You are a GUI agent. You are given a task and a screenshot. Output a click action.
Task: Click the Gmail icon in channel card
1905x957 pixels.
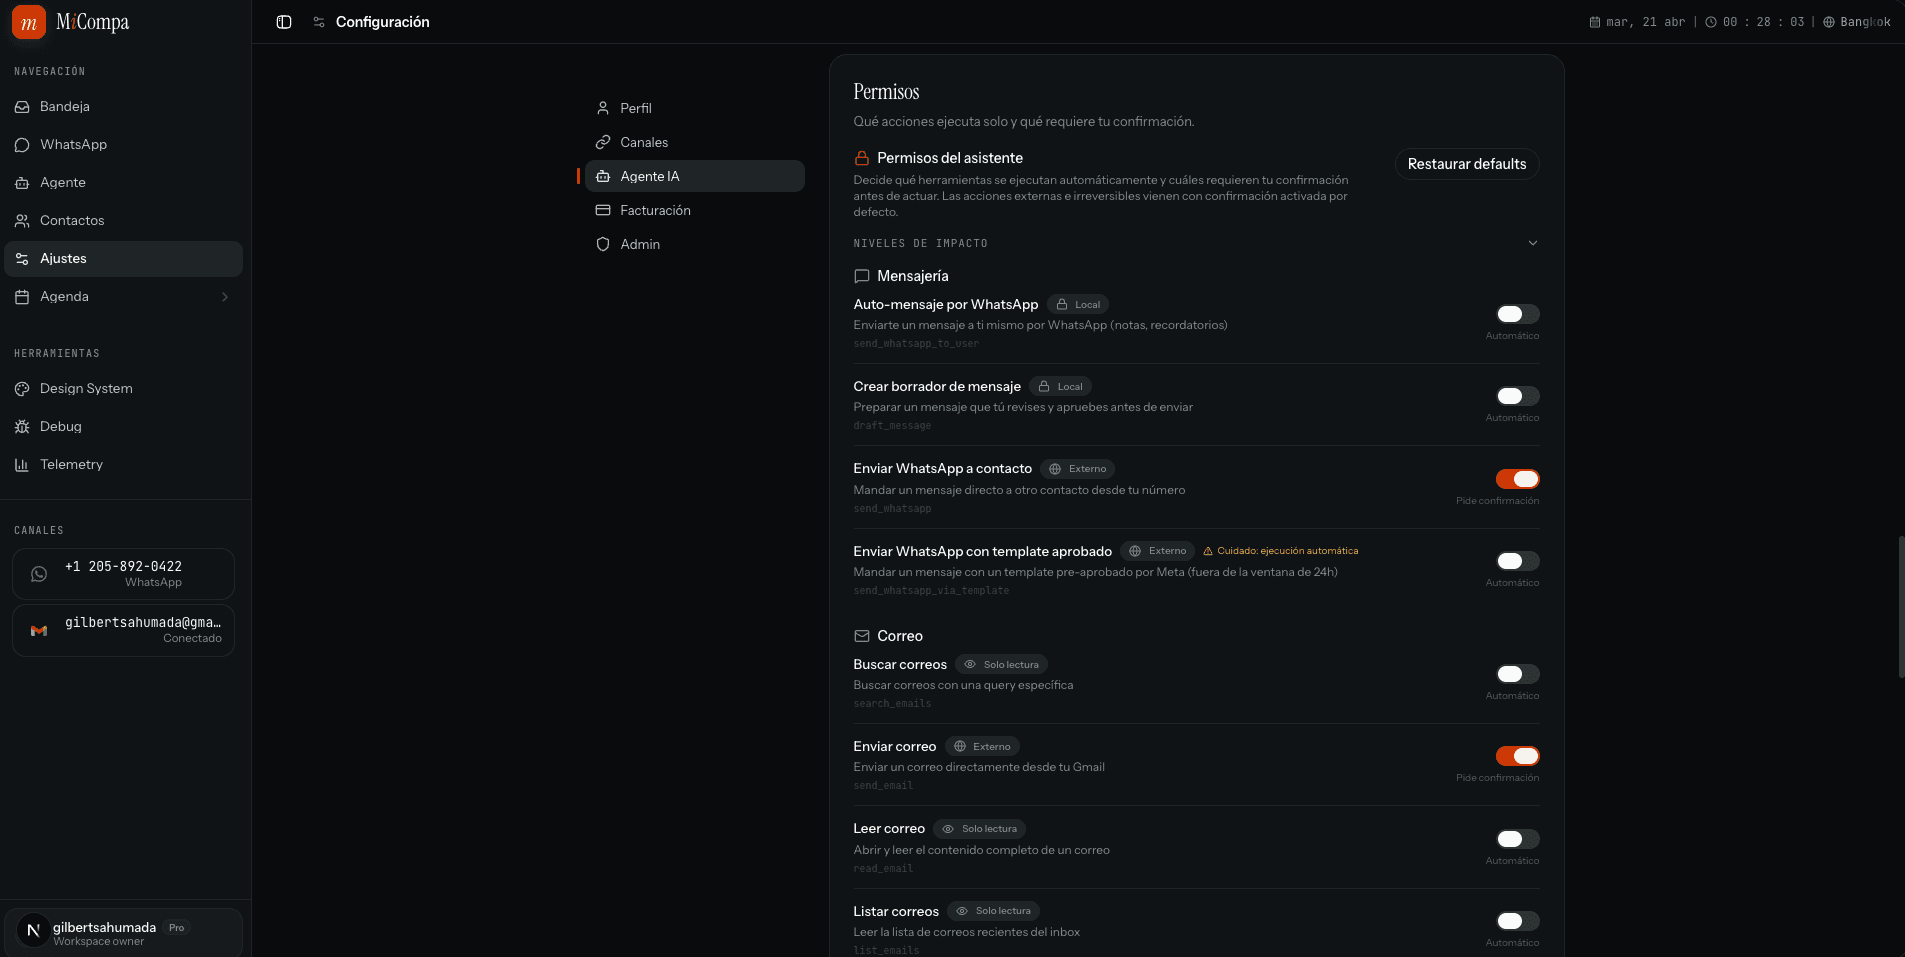click(39, 631)
